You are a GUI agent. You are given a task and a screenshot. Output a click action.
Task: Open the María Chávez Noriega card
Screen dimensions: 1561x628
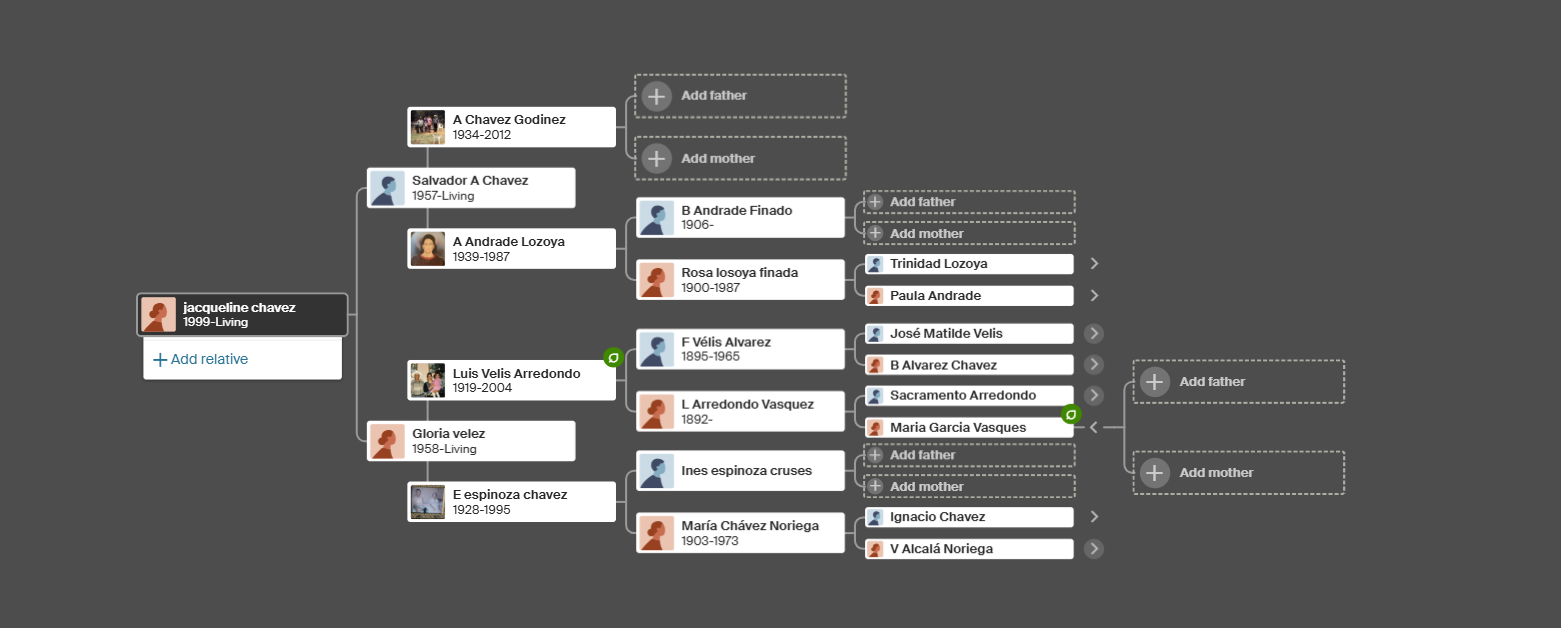click(x=741, y=533)
